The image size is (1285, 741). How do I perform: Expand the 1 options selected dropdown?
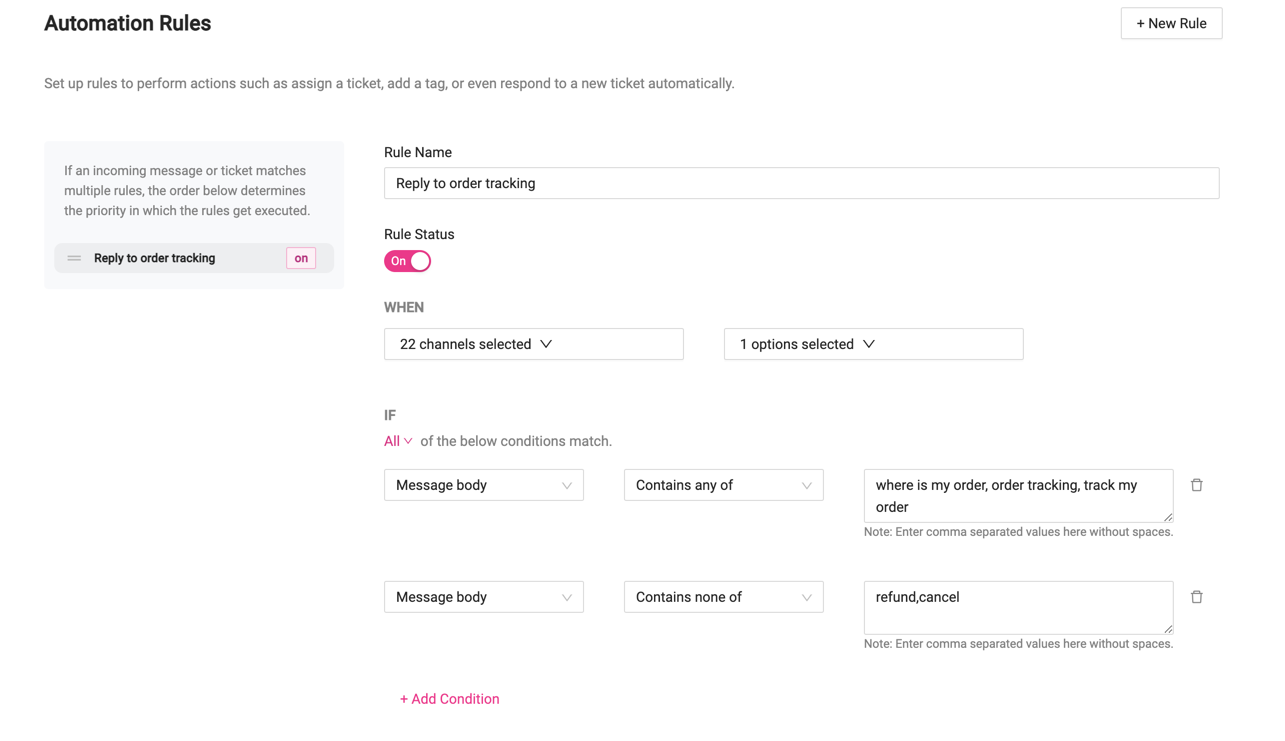[x=872, y=344]
